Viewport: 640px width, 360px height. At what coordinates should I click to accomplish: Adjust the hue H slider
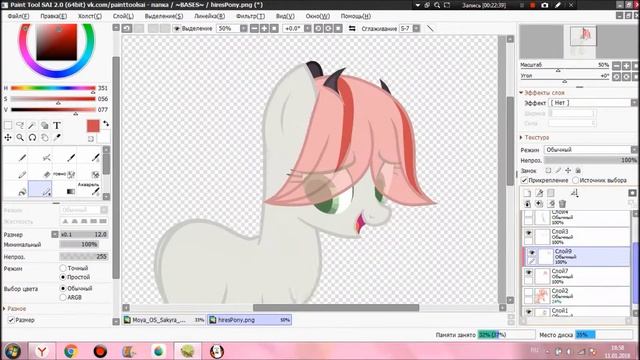[53, 88]
